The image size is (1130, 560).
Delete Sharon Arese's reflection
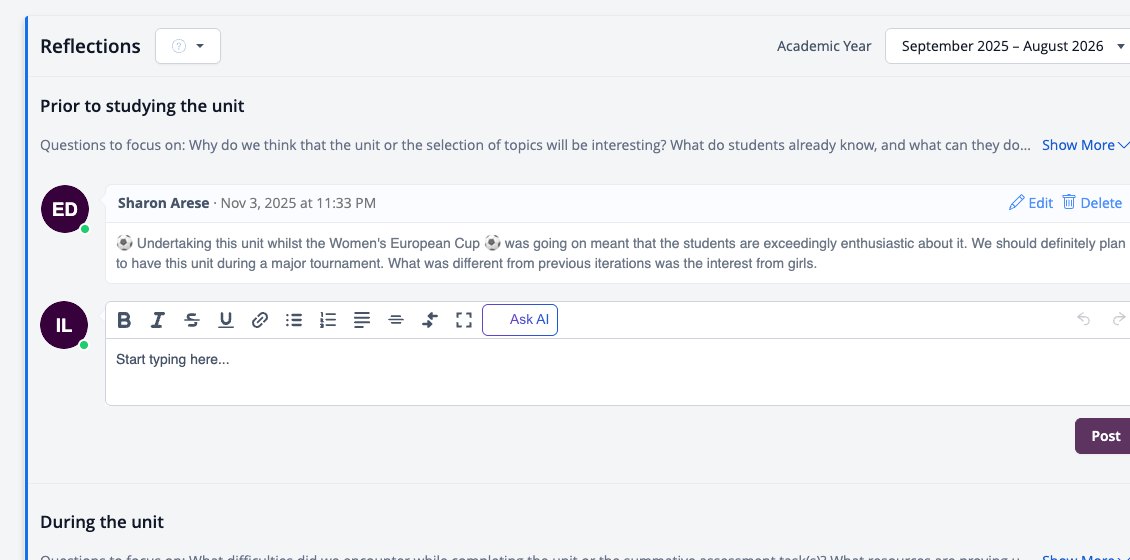pos(1092,203)
